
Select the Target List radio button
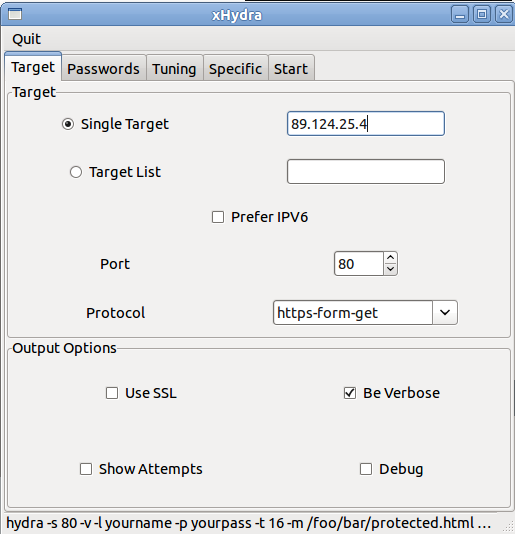pyautogui.click(x=76, y=172)
